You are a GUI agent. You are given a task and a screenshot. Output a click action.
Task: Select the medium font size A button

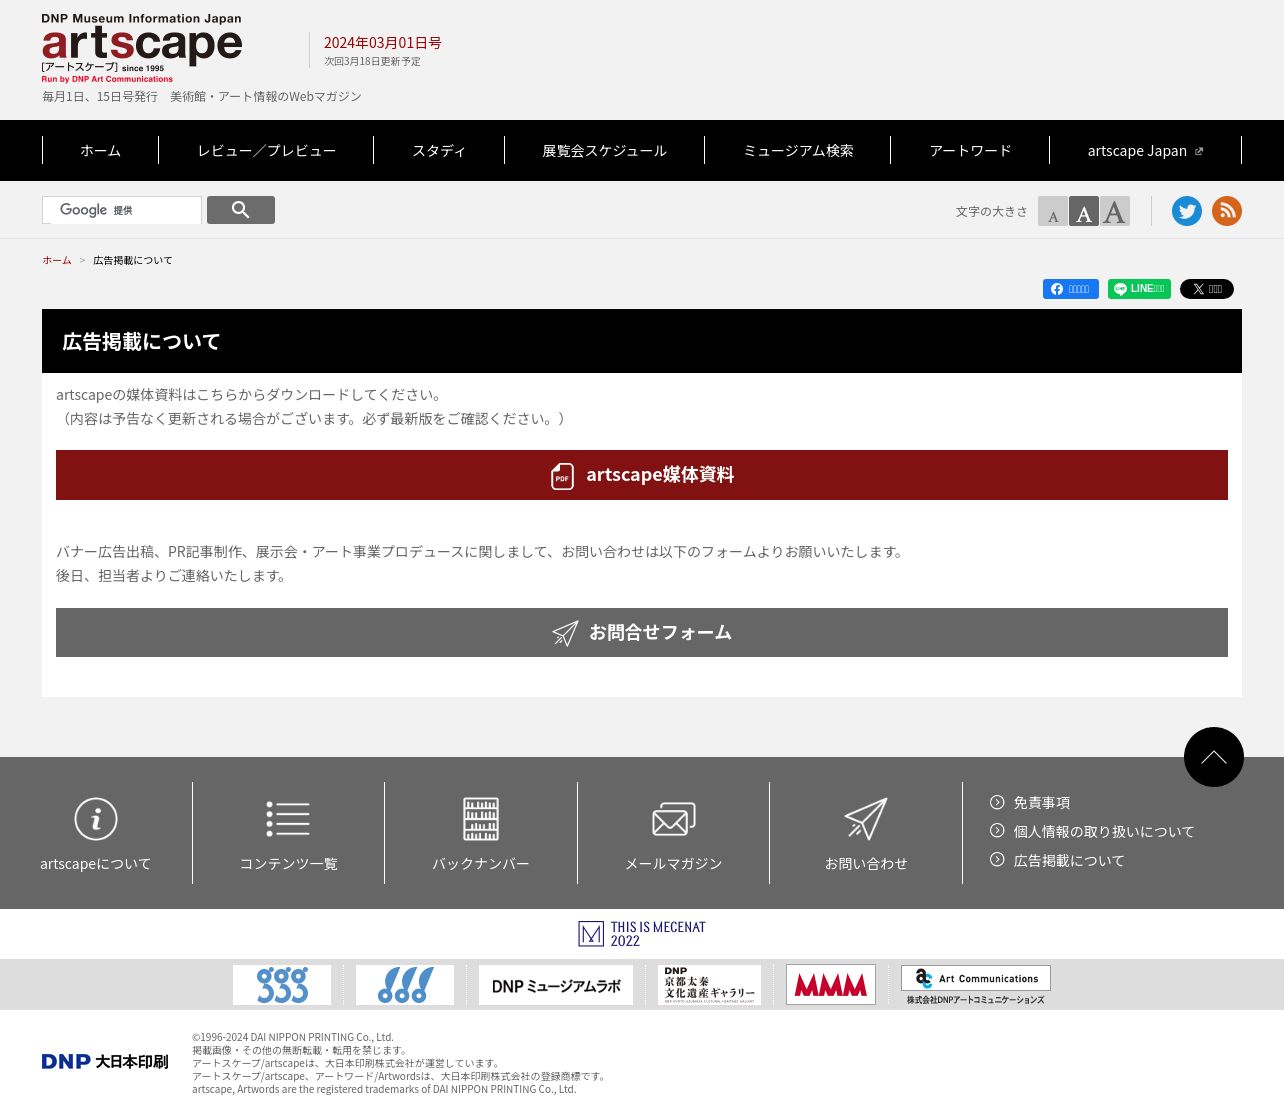point(1084,211)
